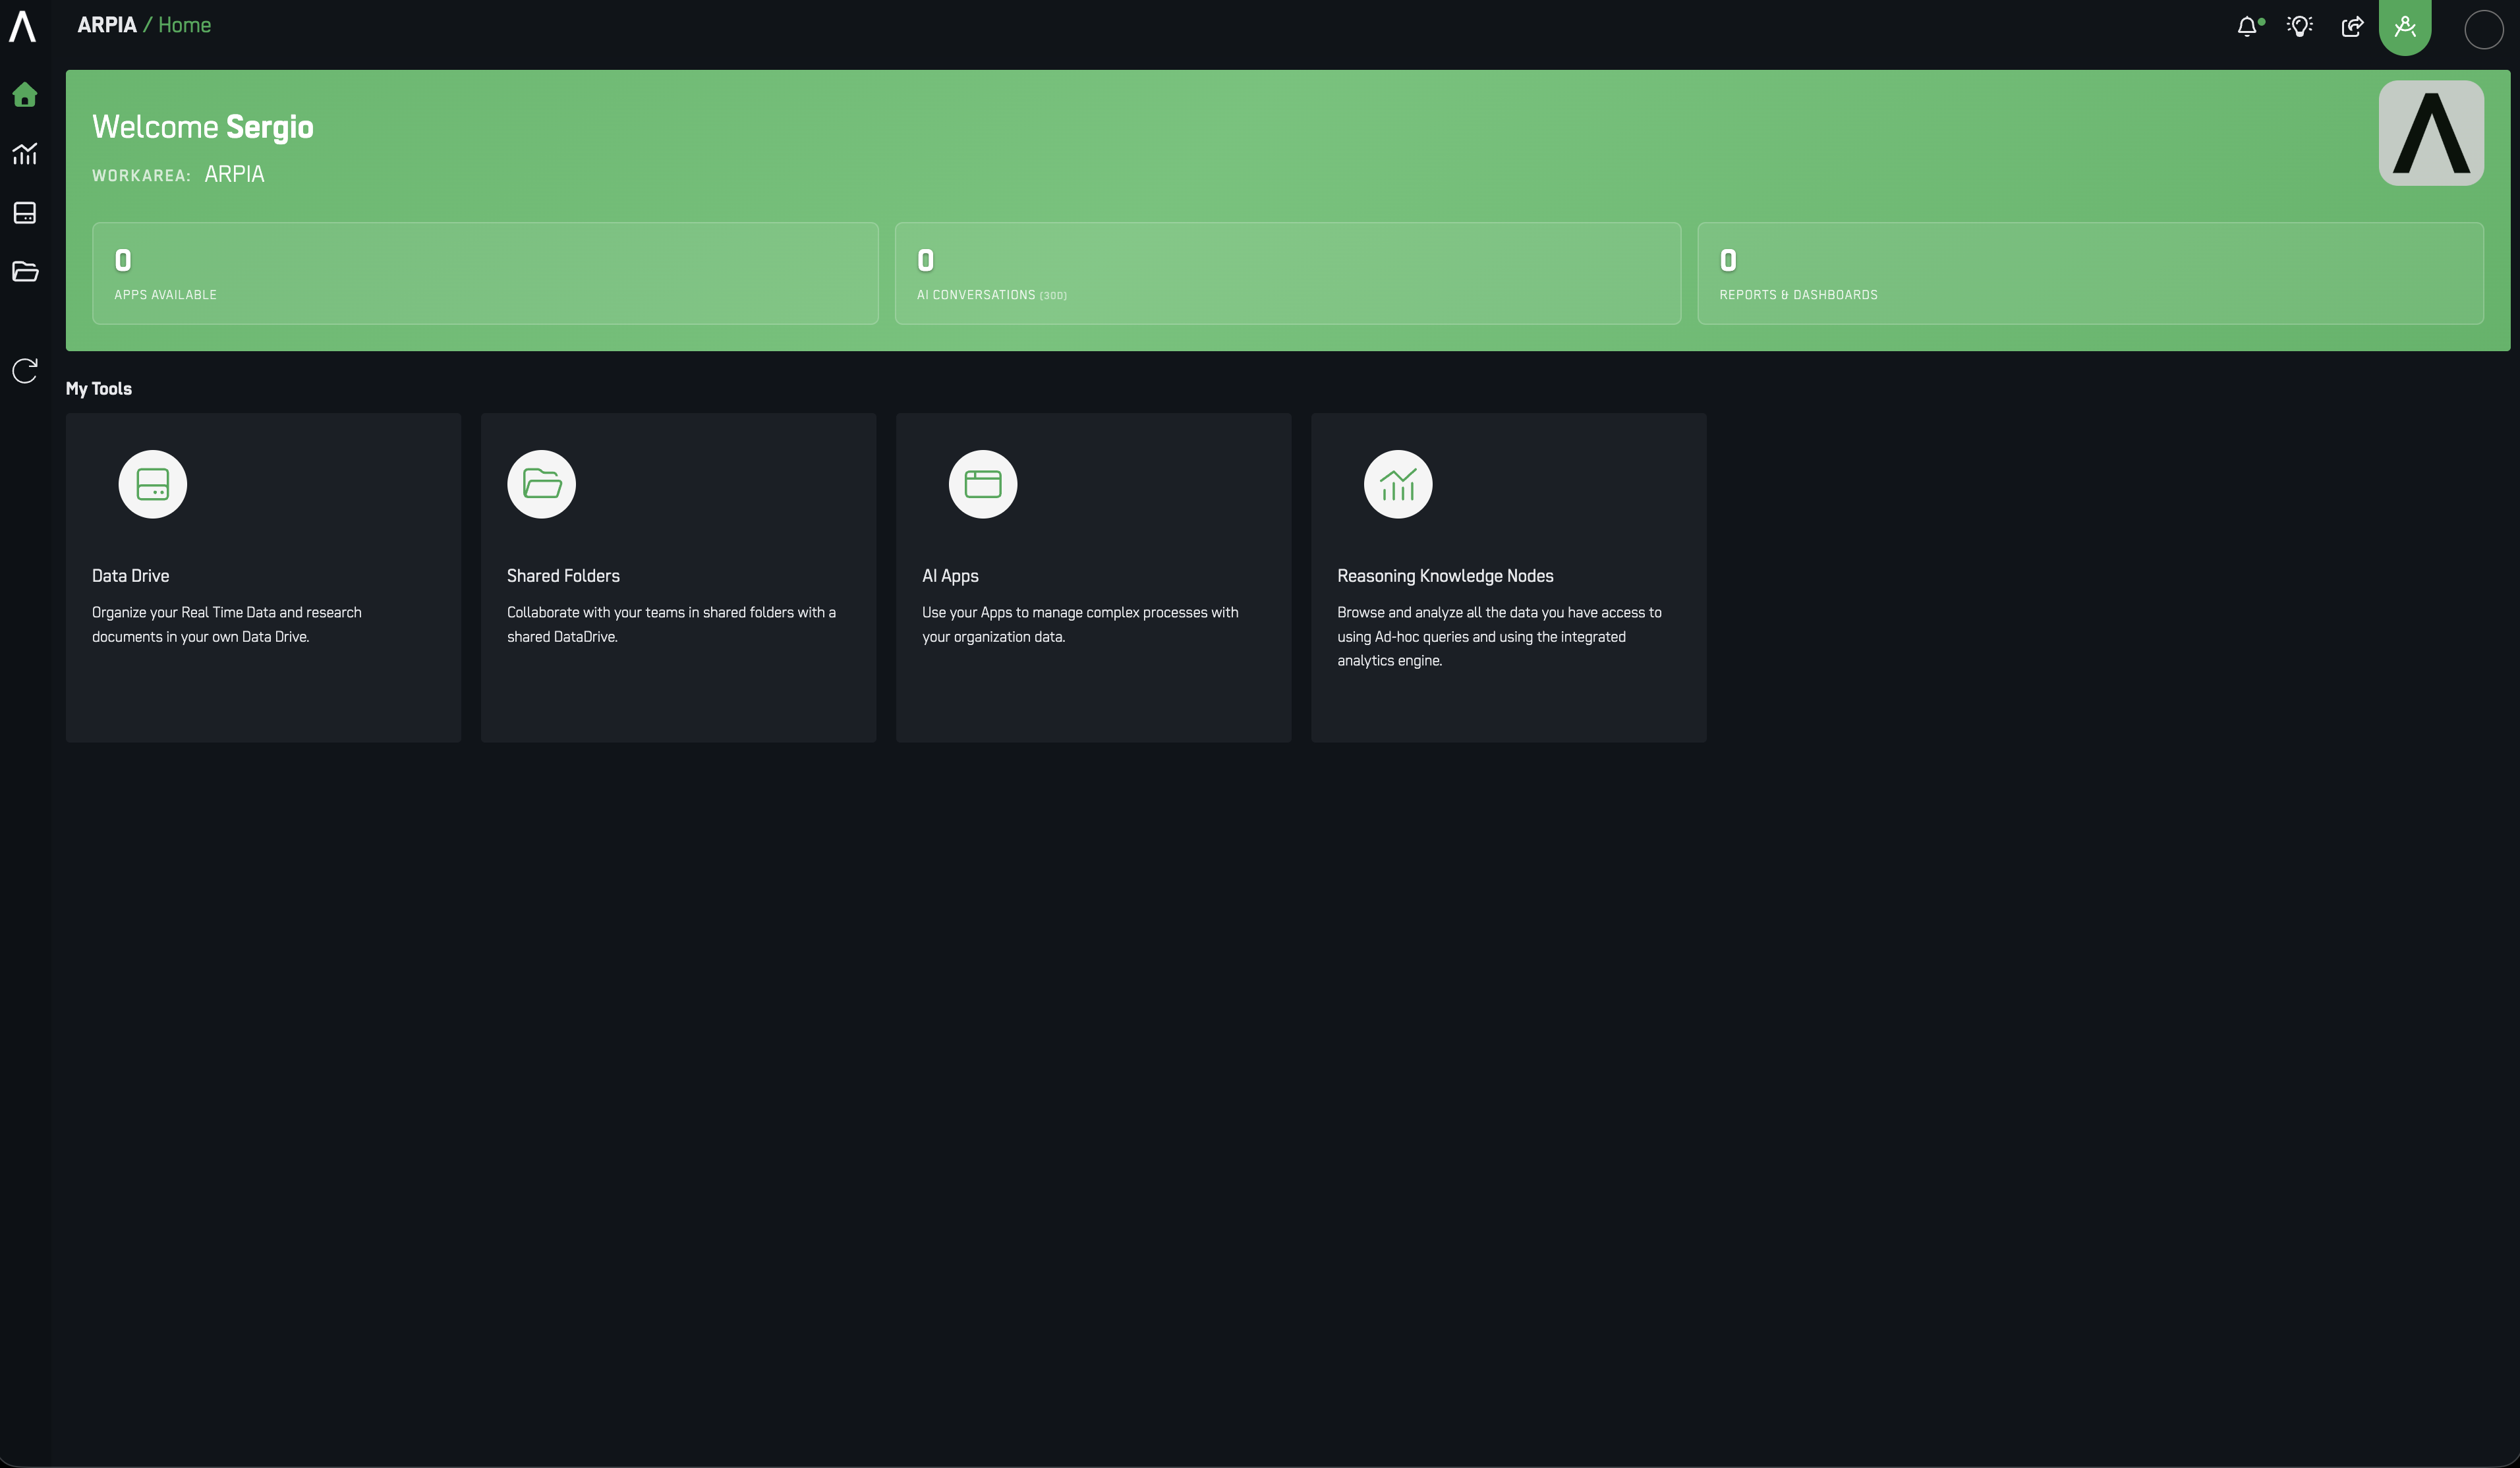Image resolution: width=2520 pixels, height=1468 pixels.
Task: Open the Data Drive icon in sidebar
Action: pos(25,213)
